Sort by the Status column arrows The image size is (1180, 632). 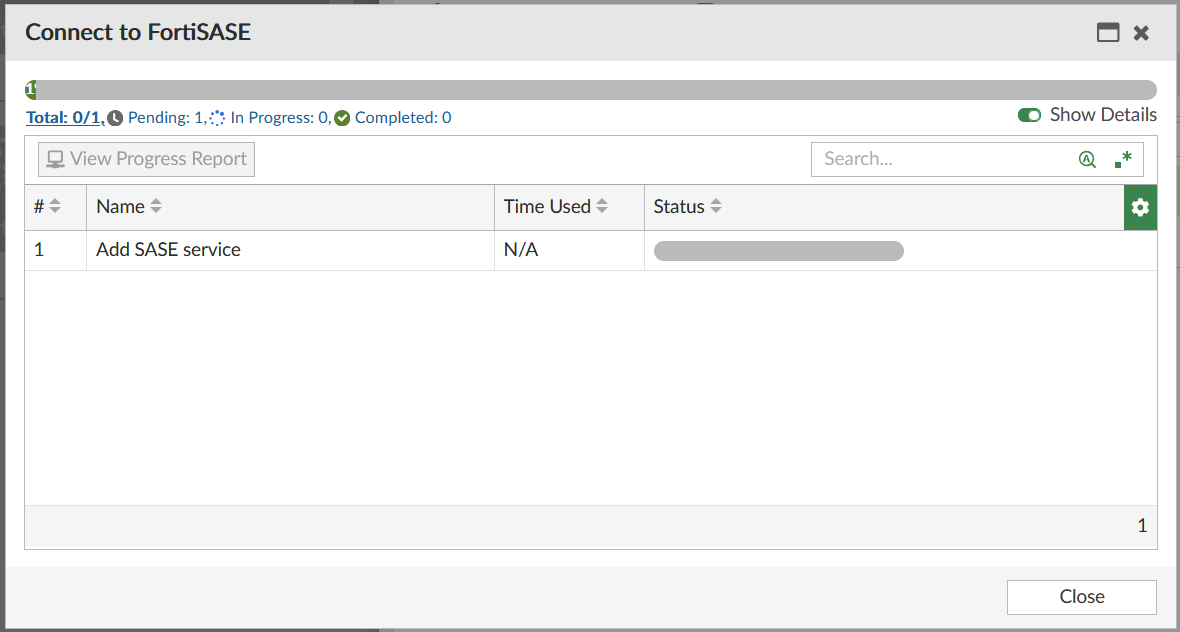[715, 206]
